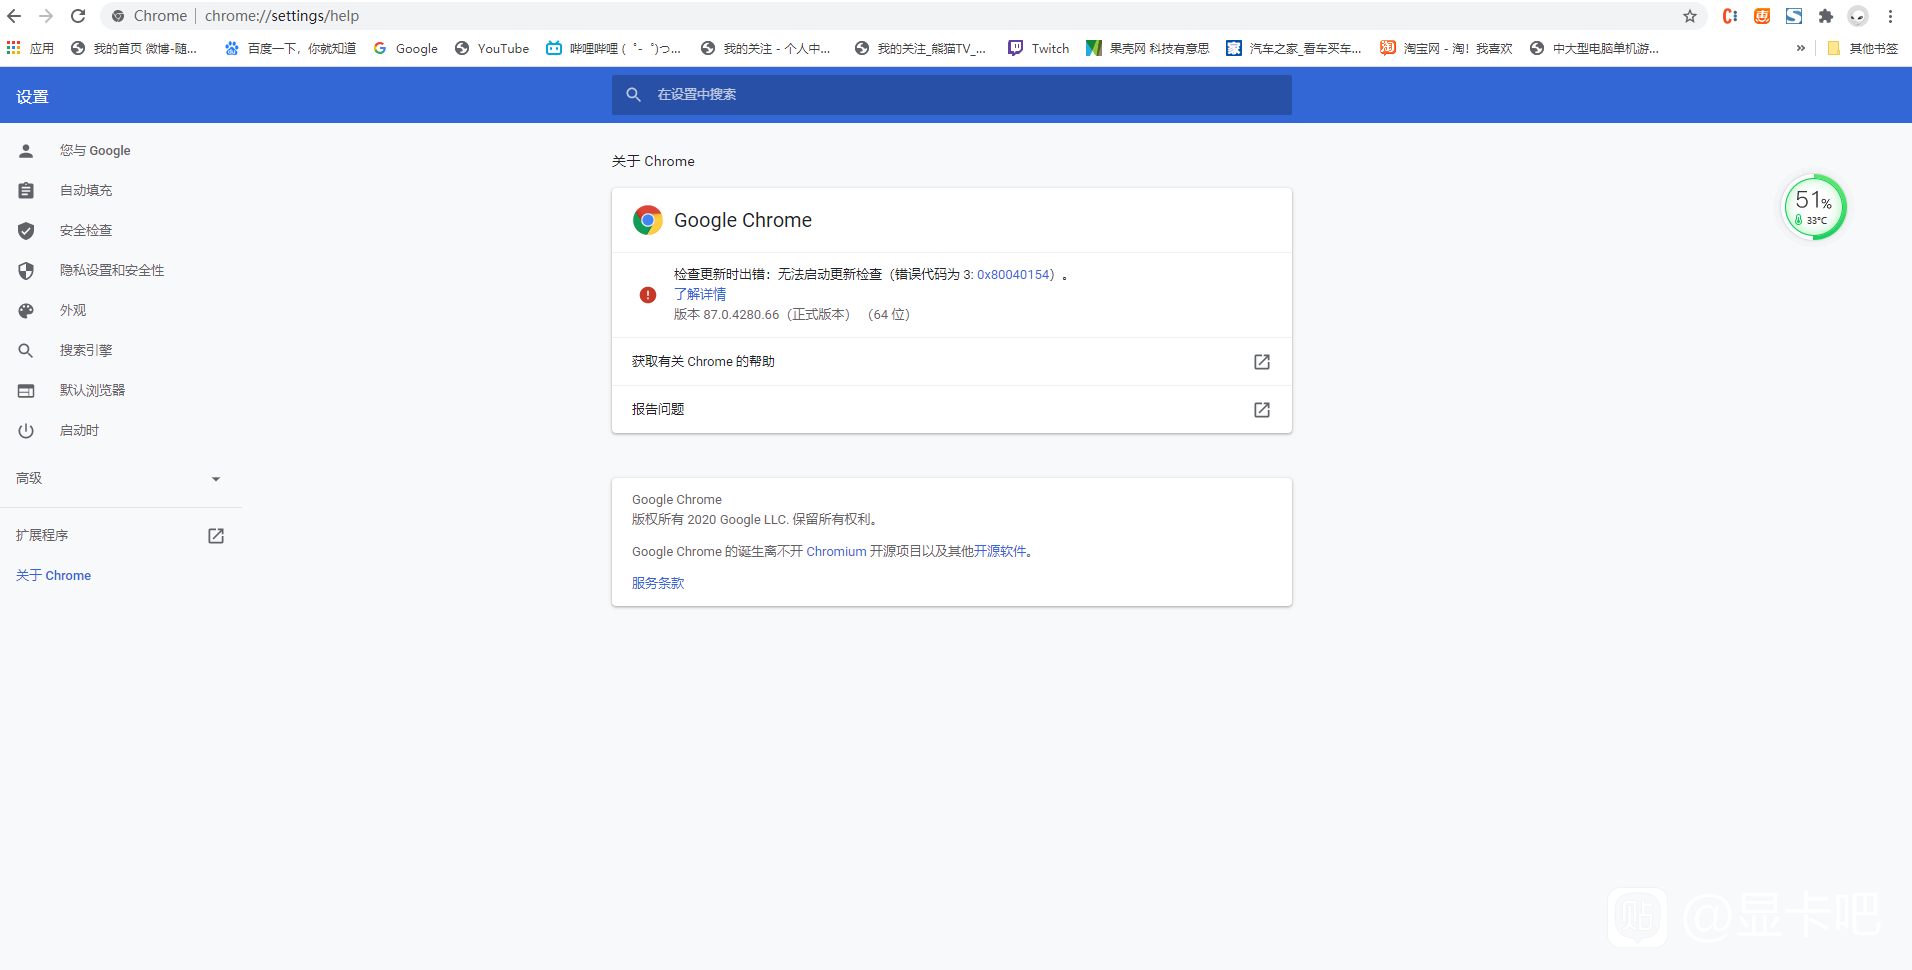Open the 哔哩哔哩 bookmark

point(613,48)
